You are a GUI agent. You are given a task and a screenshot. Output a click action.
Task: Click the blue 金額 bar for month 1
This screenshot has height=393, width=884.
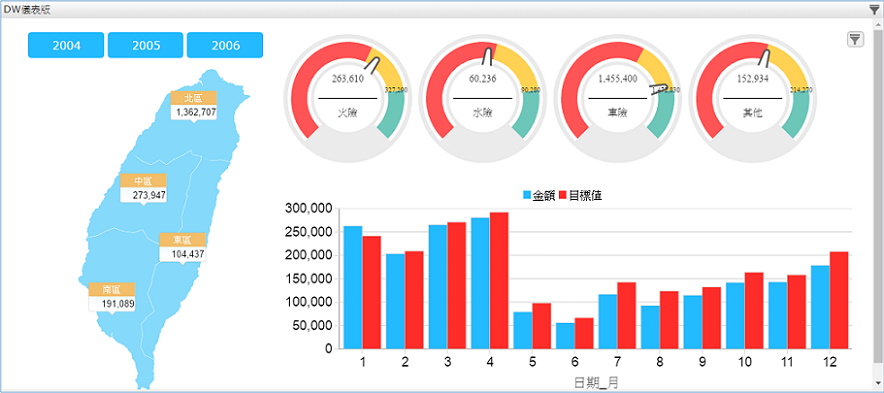352,288
